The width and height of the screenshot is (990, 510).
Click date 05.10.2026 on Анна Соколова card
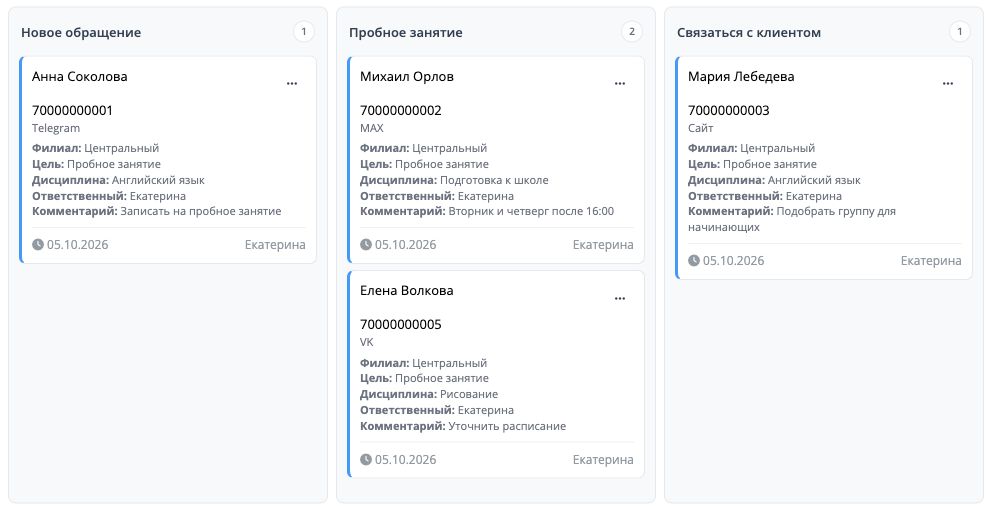coord(78,245)
